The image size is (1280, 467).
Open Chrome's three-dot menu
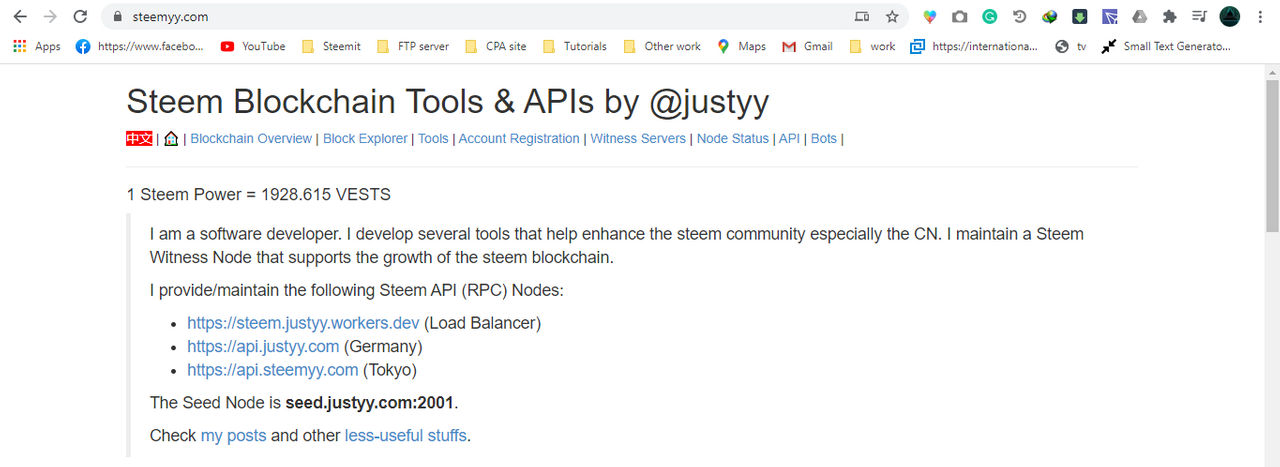pyautogui.click(x=1260, y=17)
